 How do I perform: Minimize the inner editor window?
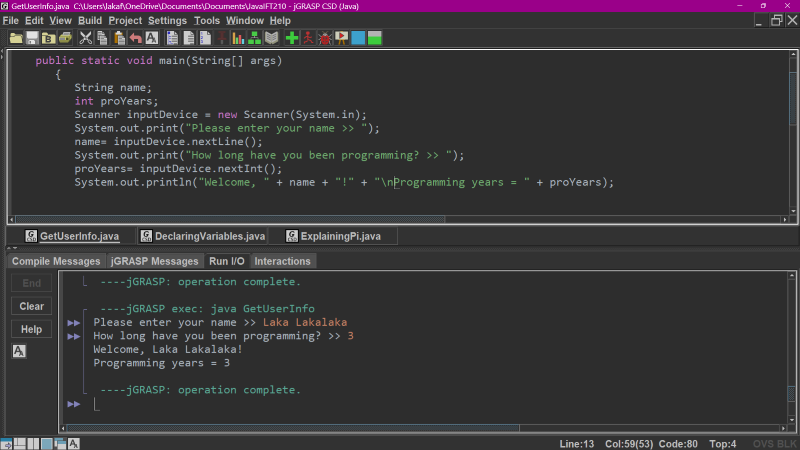coord(759,20)
